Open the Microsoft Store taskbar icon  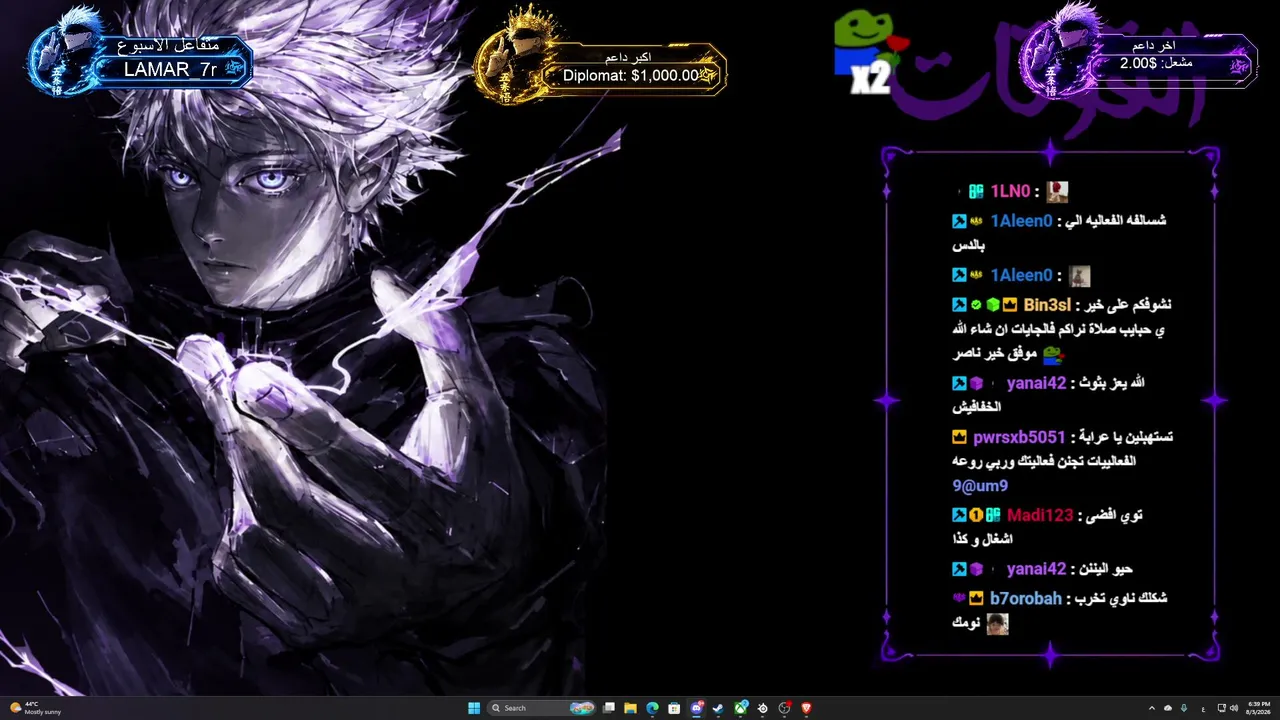(675, 708)
